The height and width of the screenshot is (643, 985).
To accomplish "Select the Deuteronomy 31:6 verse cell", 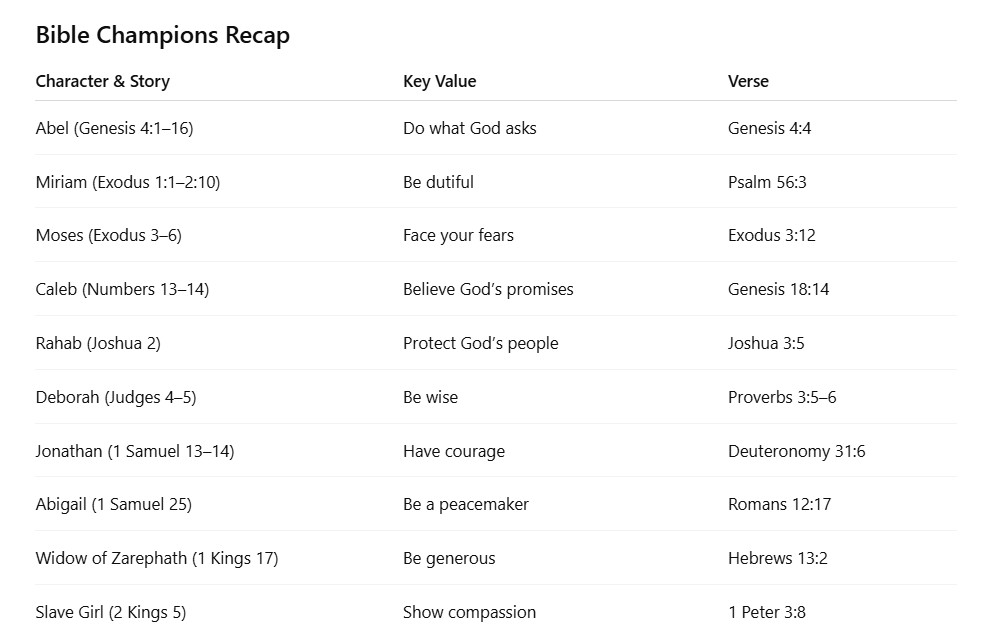I will pos(797,451).
